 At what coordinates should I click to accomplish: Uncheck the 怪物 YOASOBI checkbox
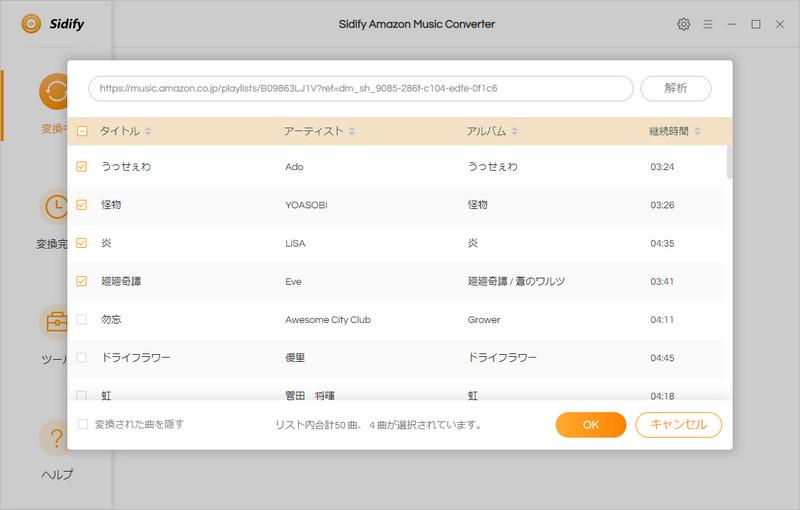[82, 205]
